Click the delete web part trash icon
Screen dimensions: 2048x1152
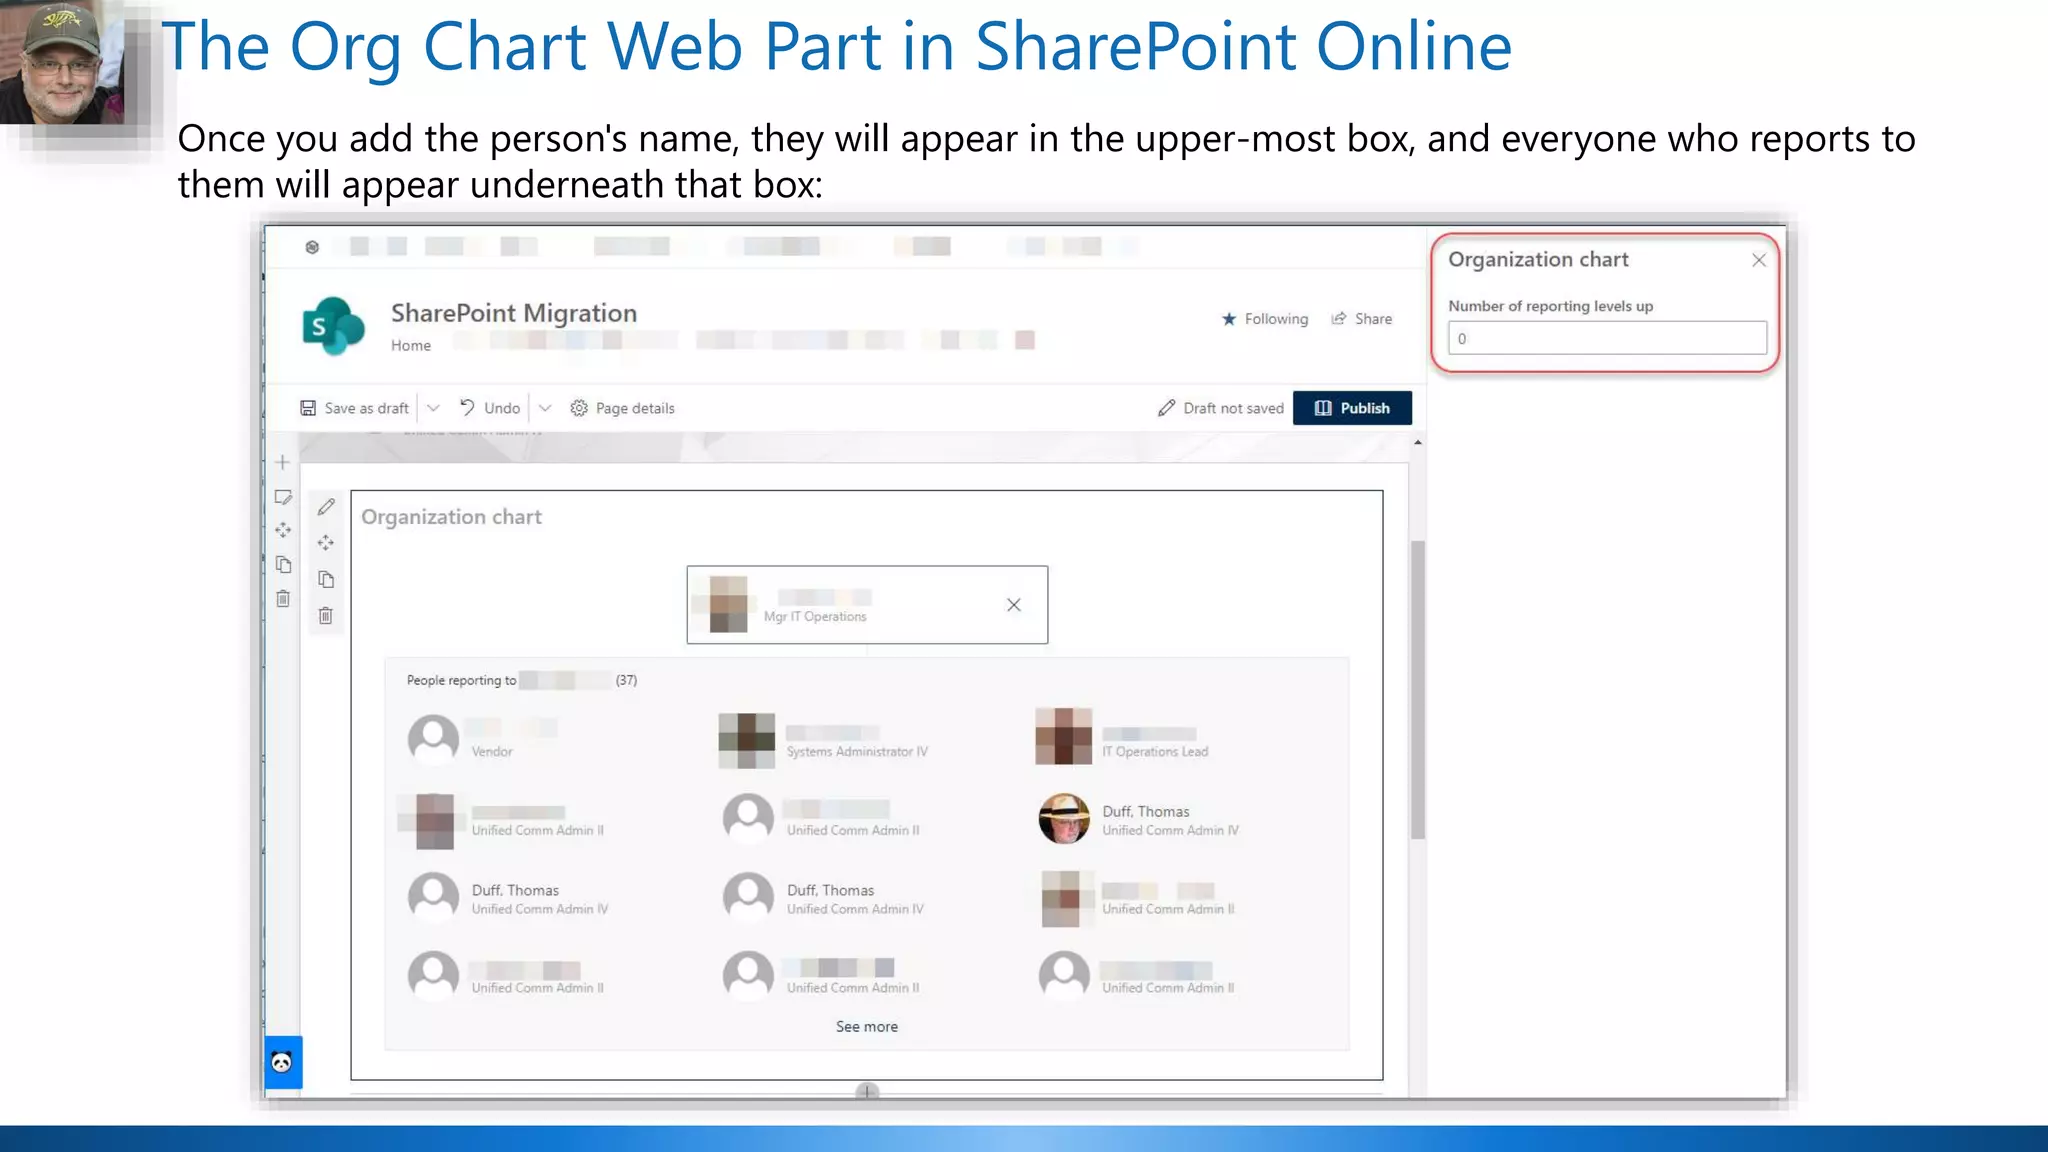(x=326, y=616)
